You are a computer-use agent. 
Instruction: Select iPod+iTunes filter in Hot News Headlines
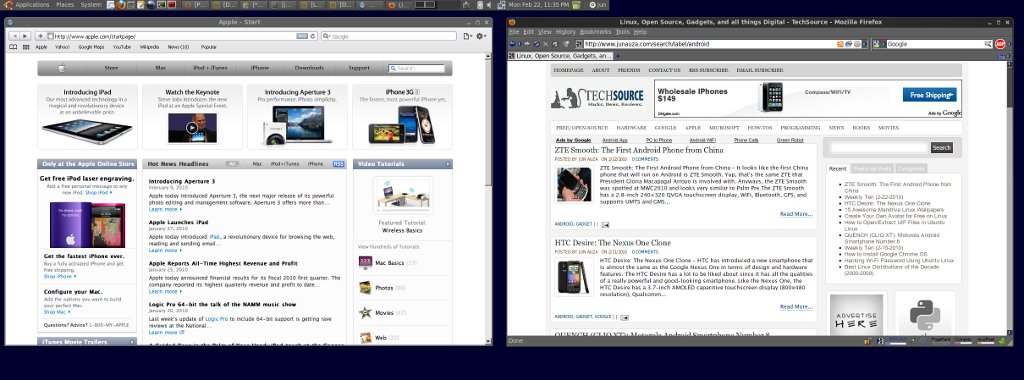pos(285,164)
